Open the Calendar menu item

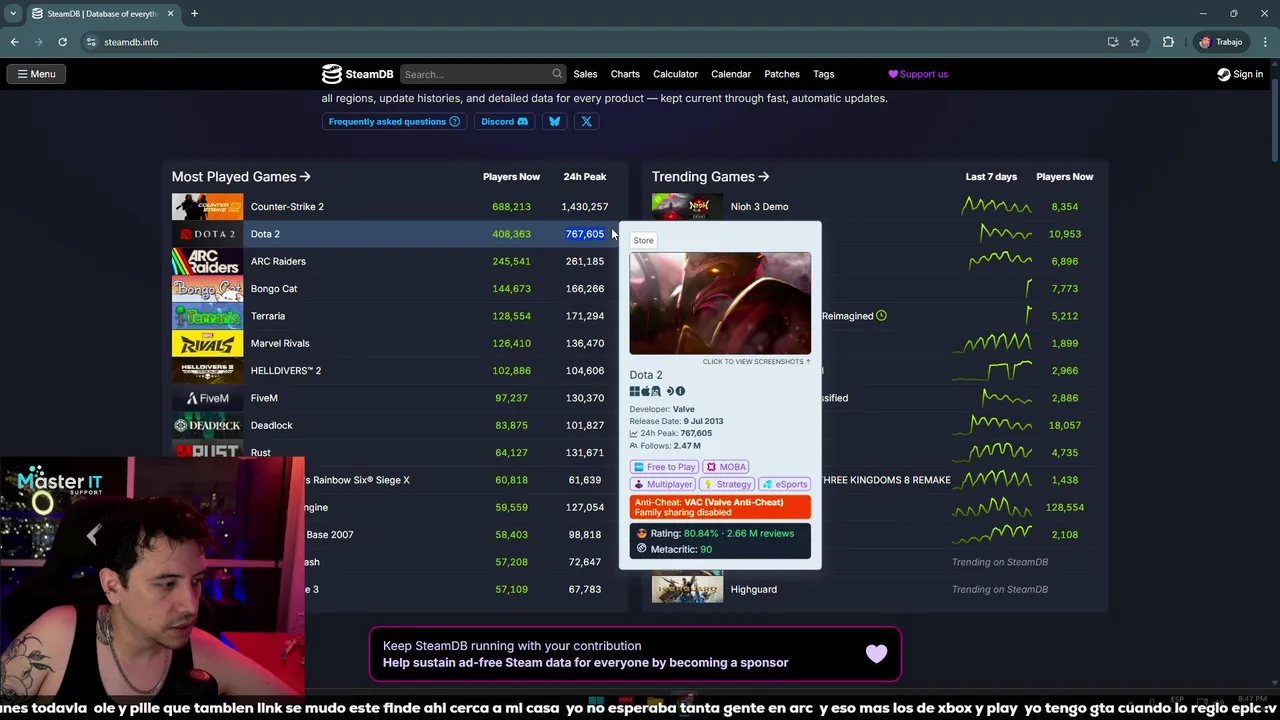point(731,74)
